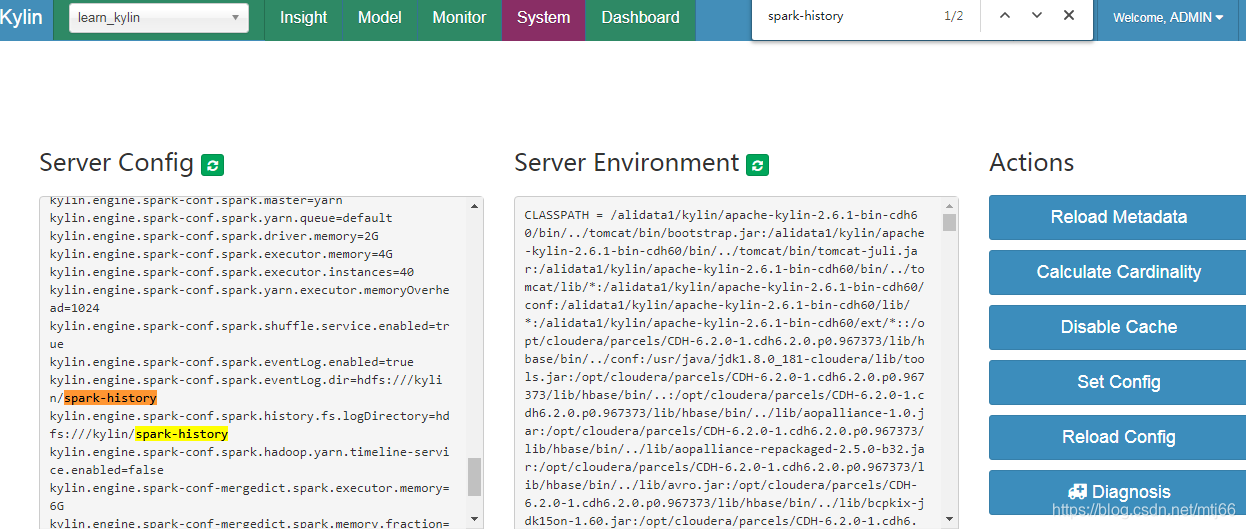The height and width of the screenshot is (529, 1246).
Task: Click the spark.executor.instances=40 config line
Action: click(232, 272)
